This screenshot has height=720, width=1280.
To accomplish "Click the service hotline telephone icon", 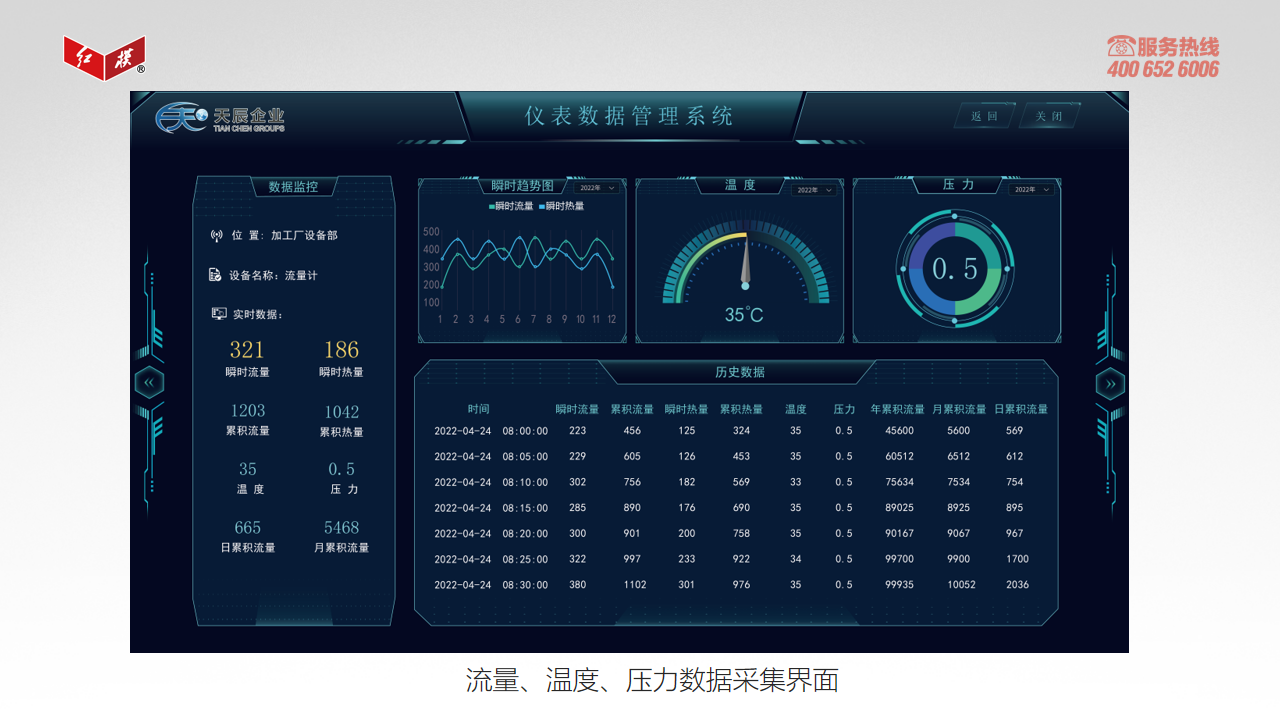I will pyautogui.click(x=1121, y=46).
